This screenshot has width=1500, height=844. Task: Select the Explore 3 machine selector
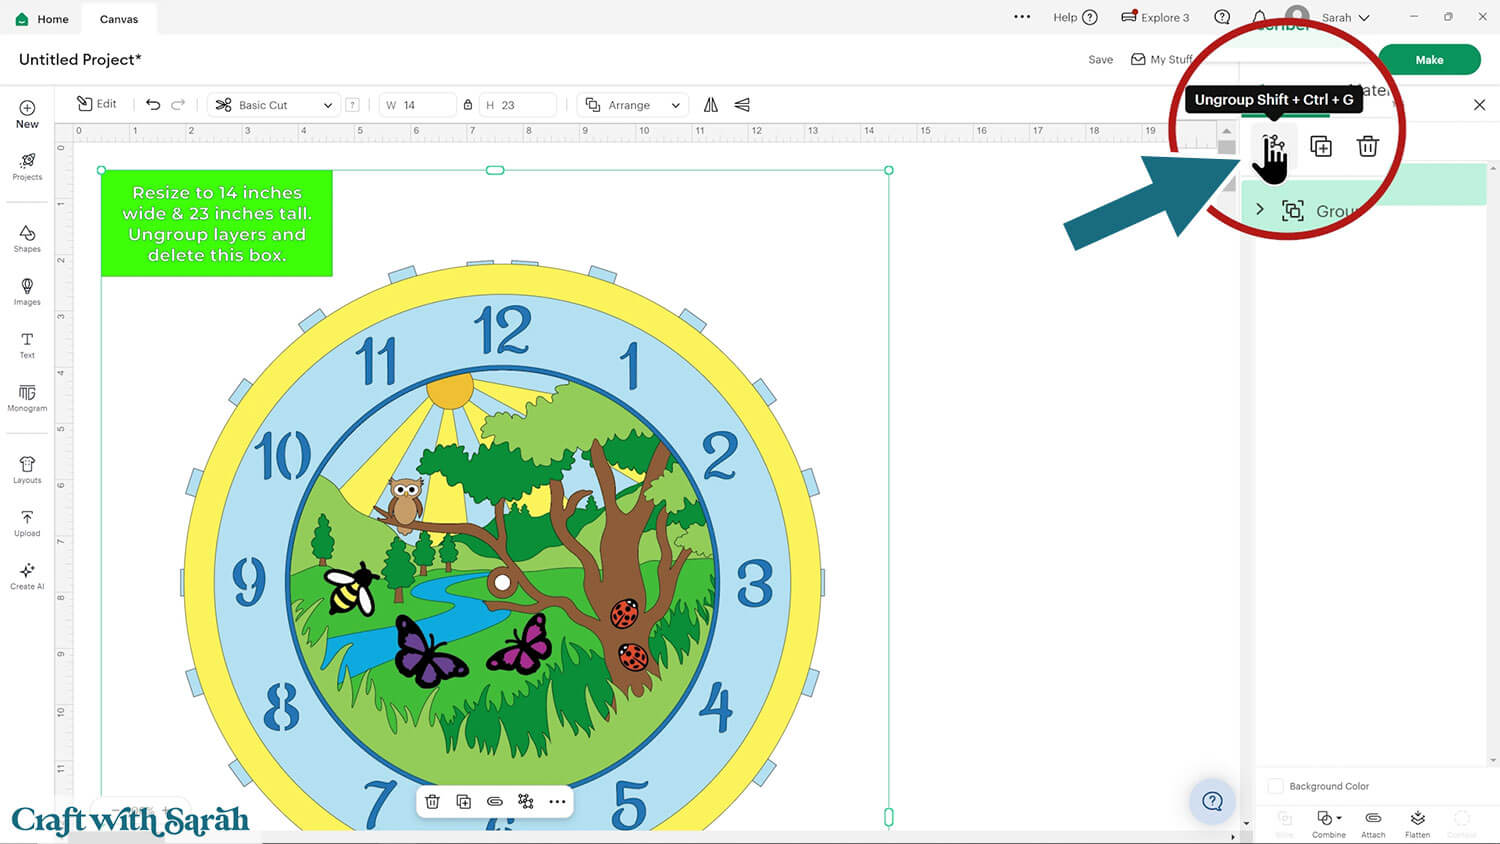pyautogui.click(x=1155, y=17)
